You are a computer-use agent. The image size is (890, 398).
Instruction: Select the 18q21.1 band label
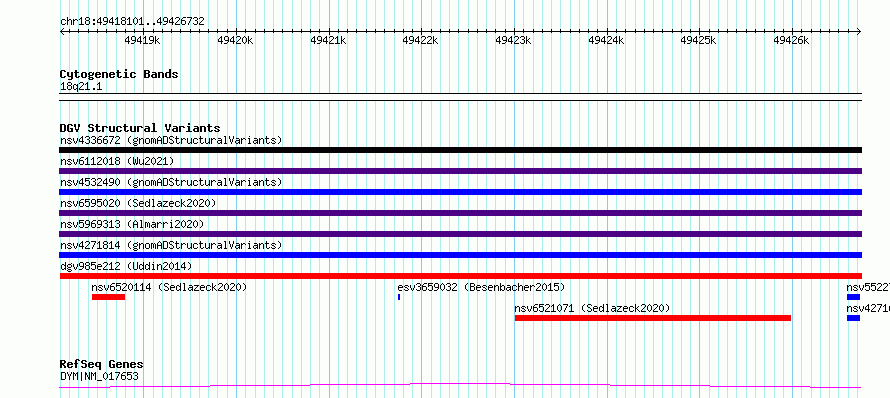(81, 87)
